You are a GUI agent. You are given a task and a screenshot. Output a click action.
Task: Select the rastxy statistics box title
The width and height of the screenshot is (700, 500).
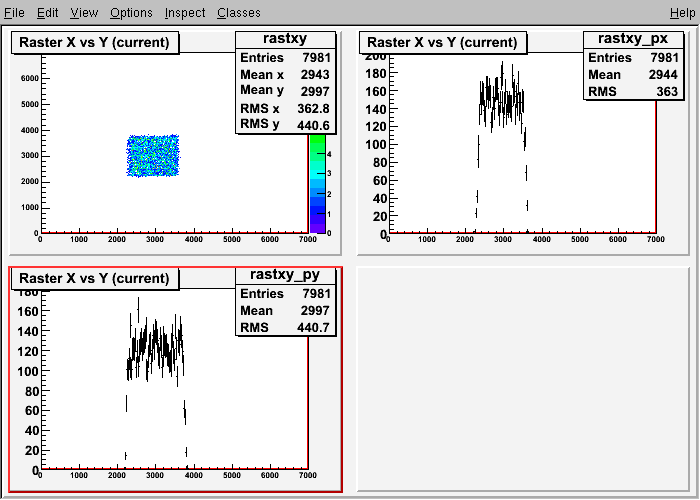click(x=285, y=39)
